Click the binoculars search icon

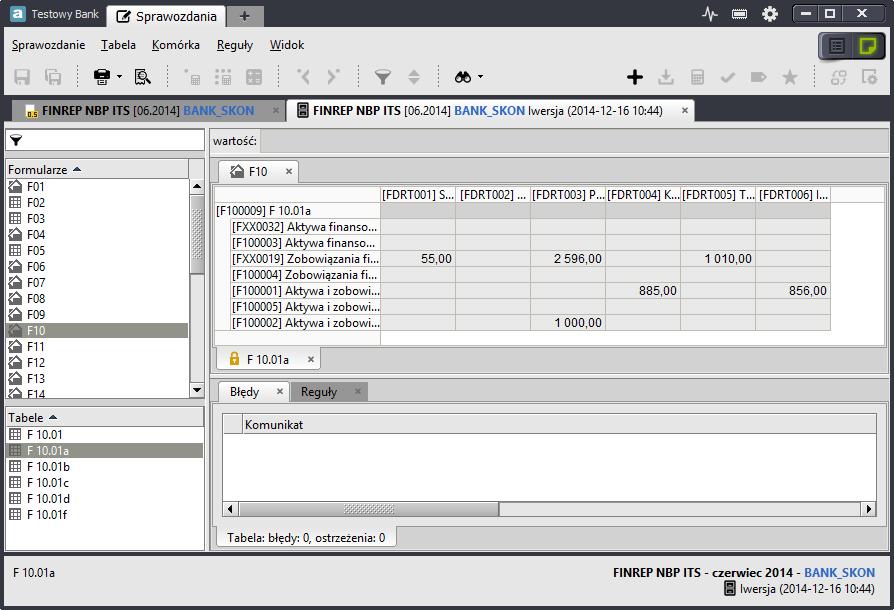tap(463, 77)
